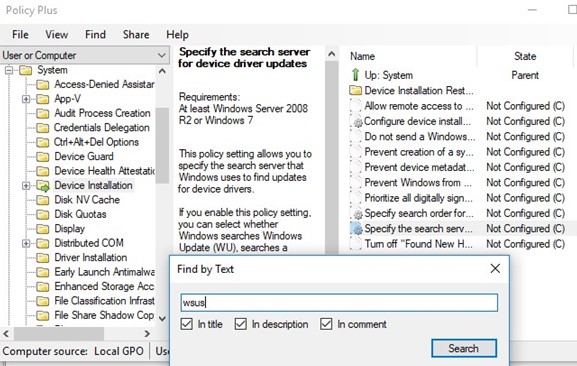577x366 pixels.
Task: Click the policy icon for Allow remote access
Action: pyautogui.click(x=355, y=106)
